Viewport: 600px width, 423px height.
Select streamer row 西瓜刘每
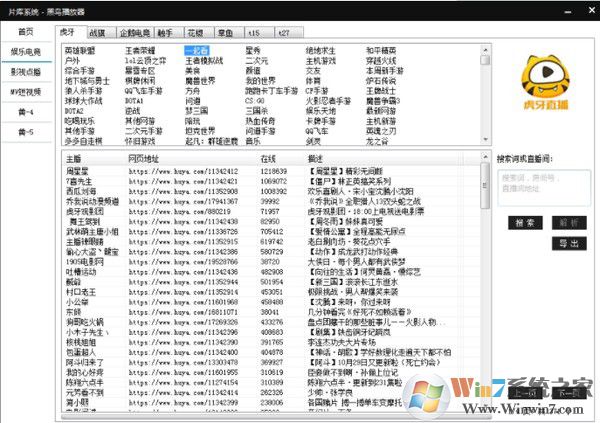coord(271,191)
